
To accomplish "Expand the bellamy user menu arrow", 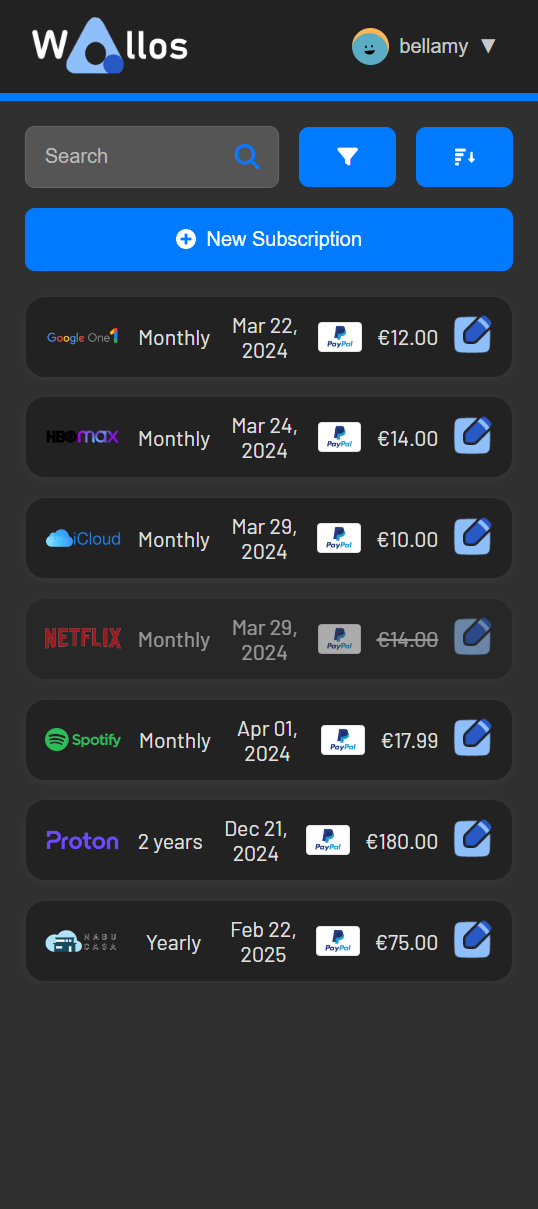I will 488,46.
